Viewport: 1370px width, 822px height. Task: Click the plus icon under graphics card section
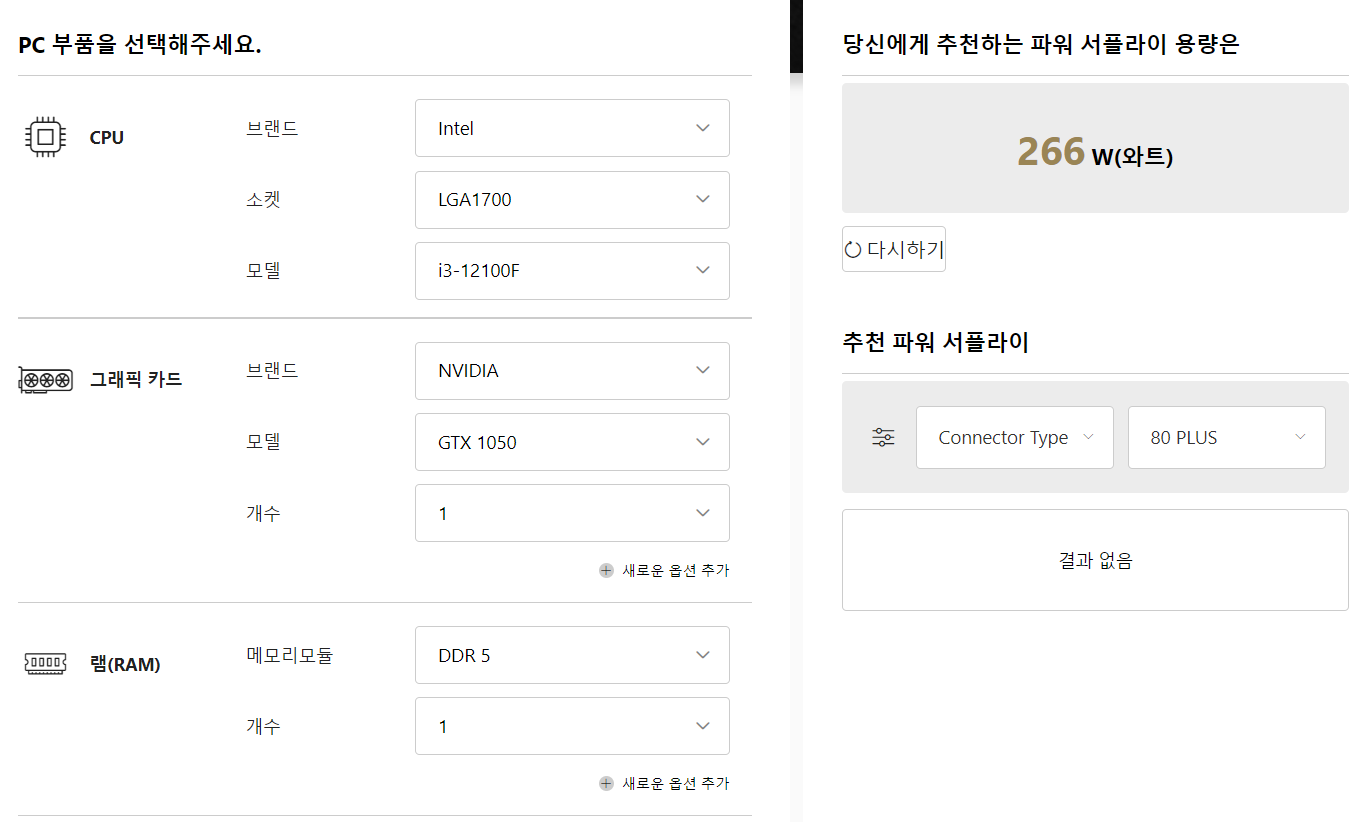tap(606, 570)
